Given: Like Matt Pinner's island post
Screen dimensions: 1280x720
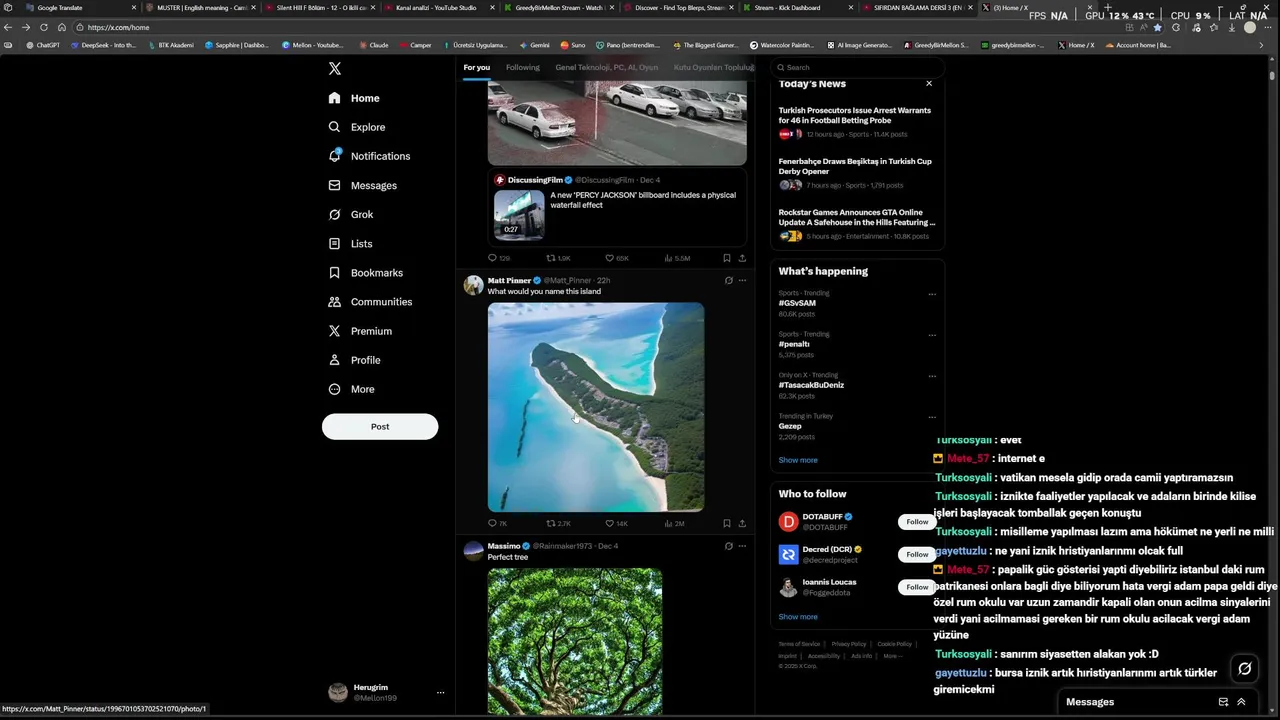Looking at the screenshot, I should [617, 524].
